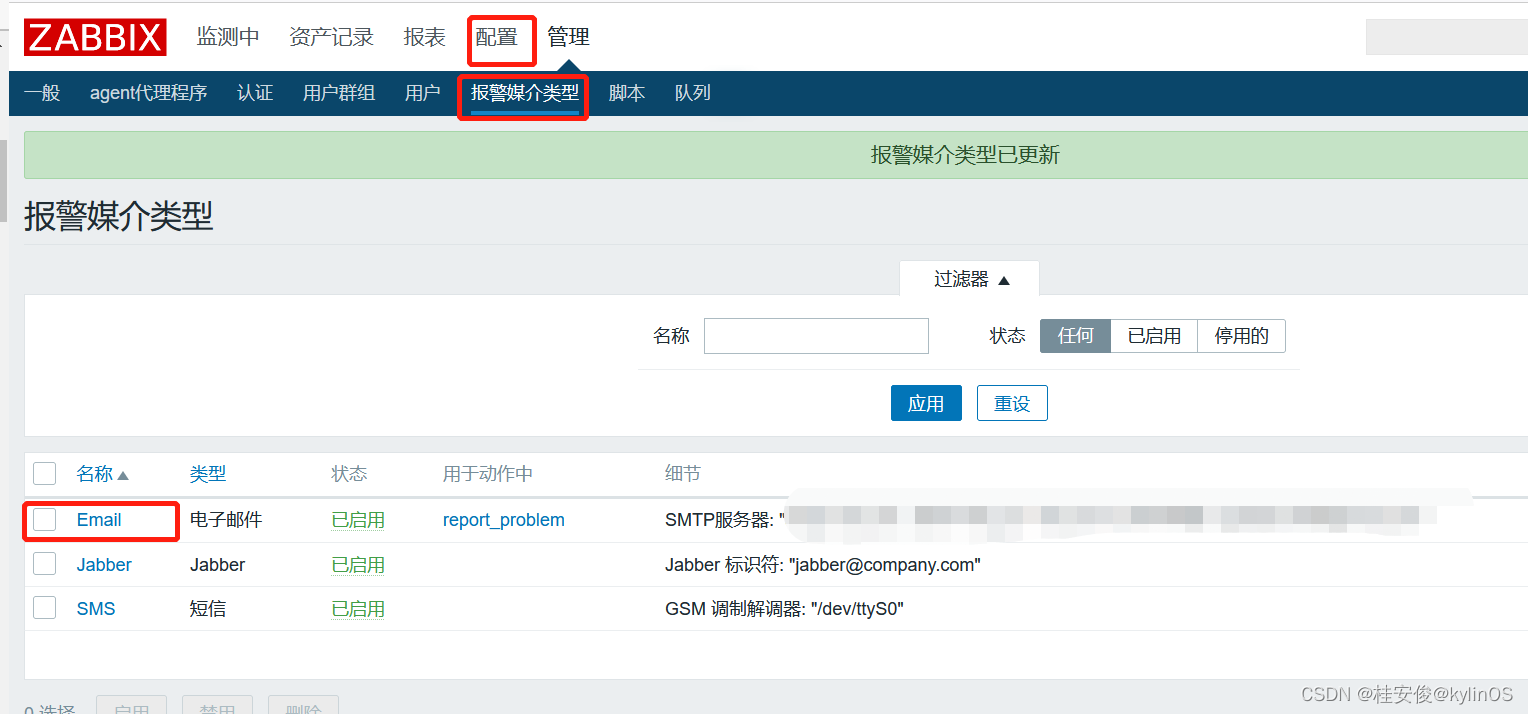Click the 短信 type cell
1528x714 pixels.
point(208,609)
